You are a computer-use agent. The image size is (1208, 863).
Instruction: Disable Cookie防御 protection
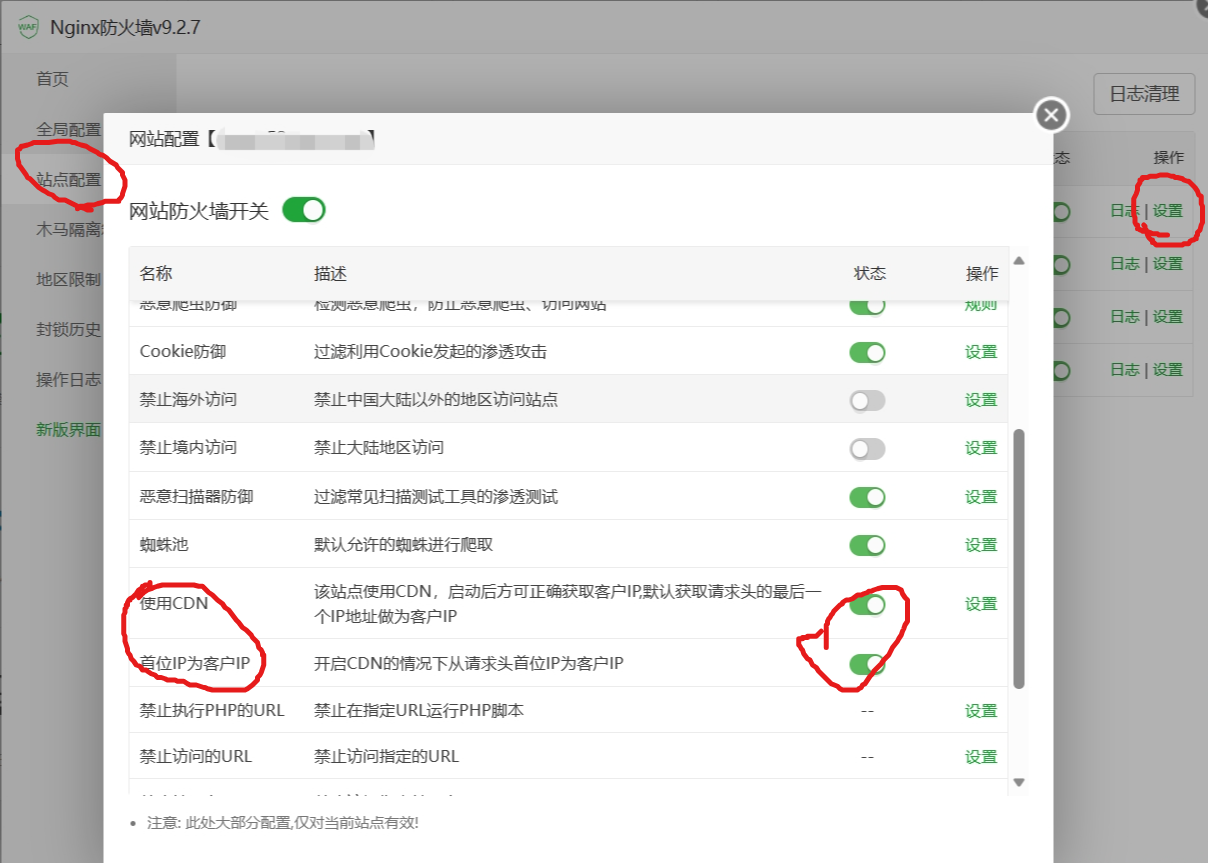pyautogui.click(x=866, y=351)
